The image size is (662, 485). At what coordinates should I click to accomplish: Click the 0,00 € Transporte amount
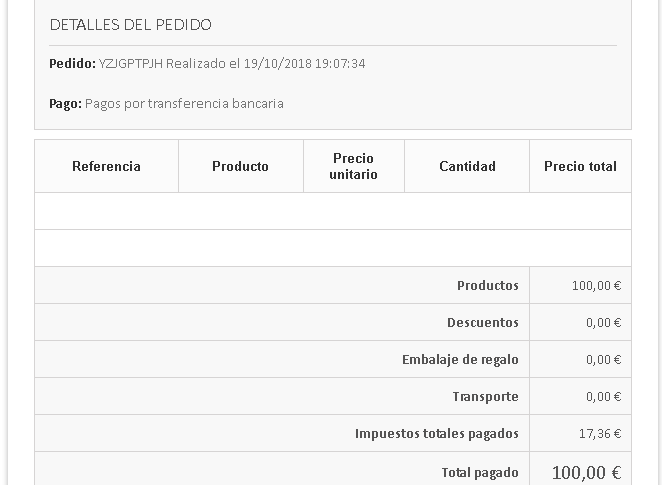[x=603, y=396]
